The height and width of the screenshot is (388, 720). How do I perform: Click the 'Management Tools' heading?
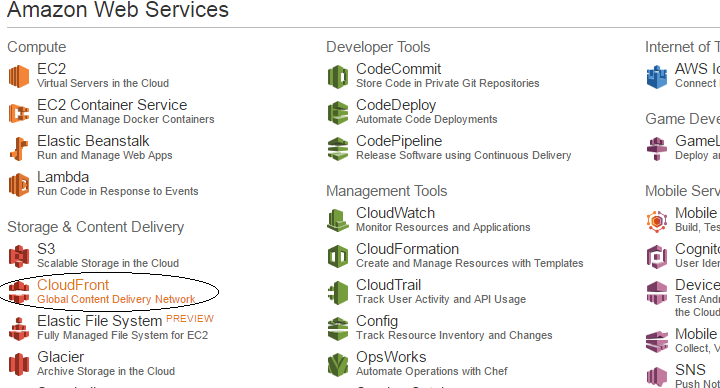[387, 191]
